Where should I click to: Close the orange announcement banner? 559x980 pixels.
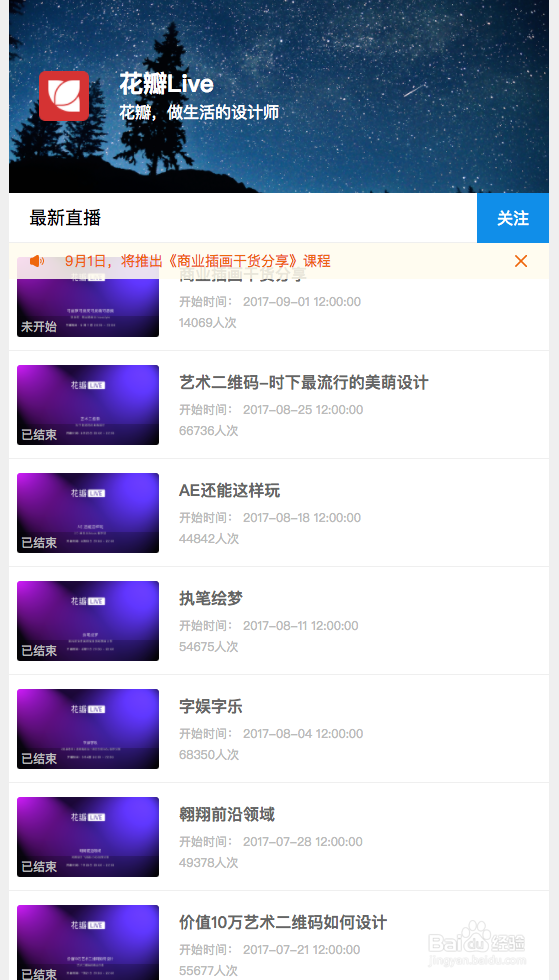(521, 261)
